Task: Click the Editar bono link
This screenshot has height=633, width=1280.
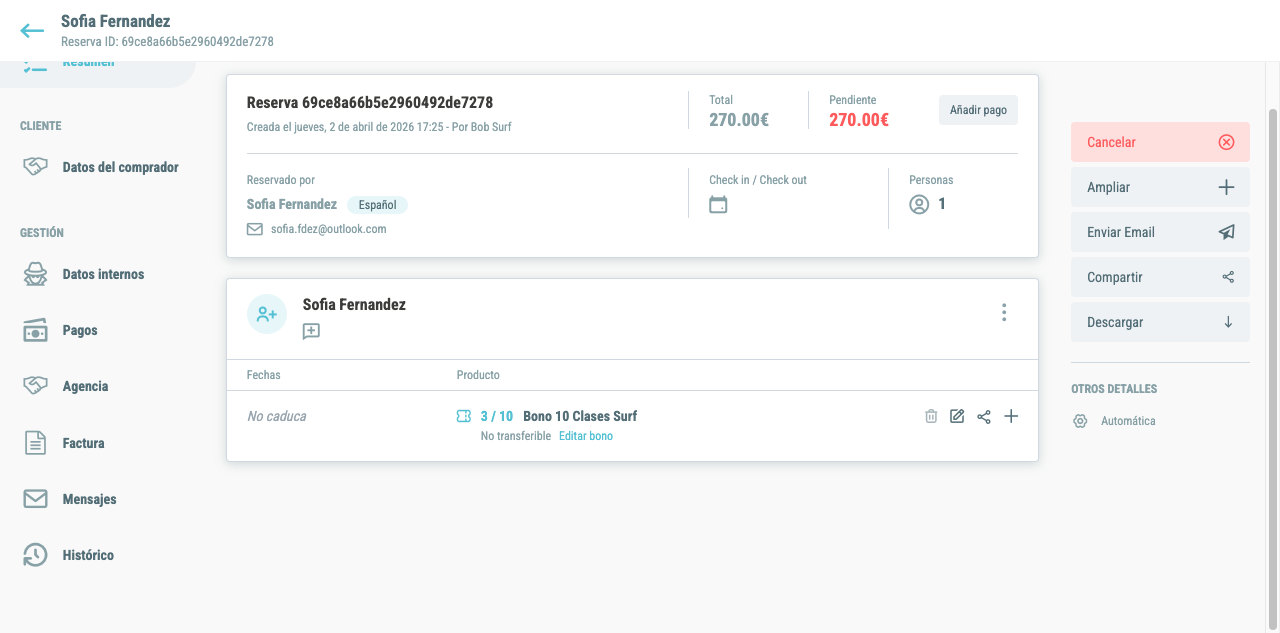Action: pos(586,436)
